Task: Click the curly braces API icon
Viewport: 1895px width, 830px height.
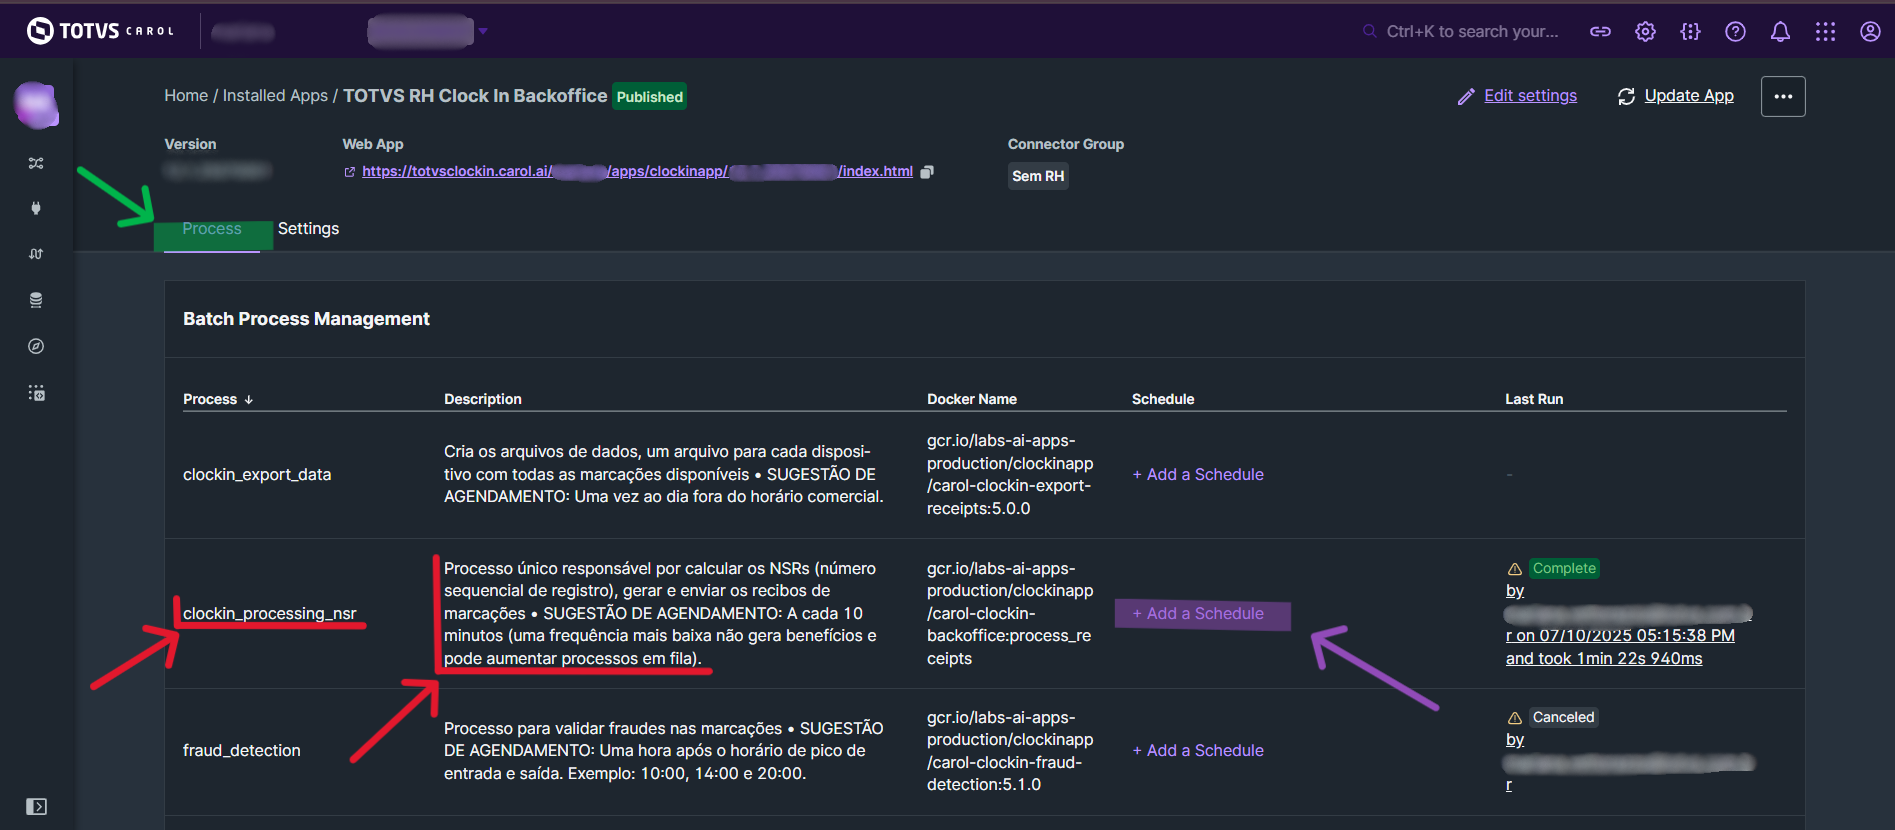Action: pyautogui.click(x=1690, y=31)
